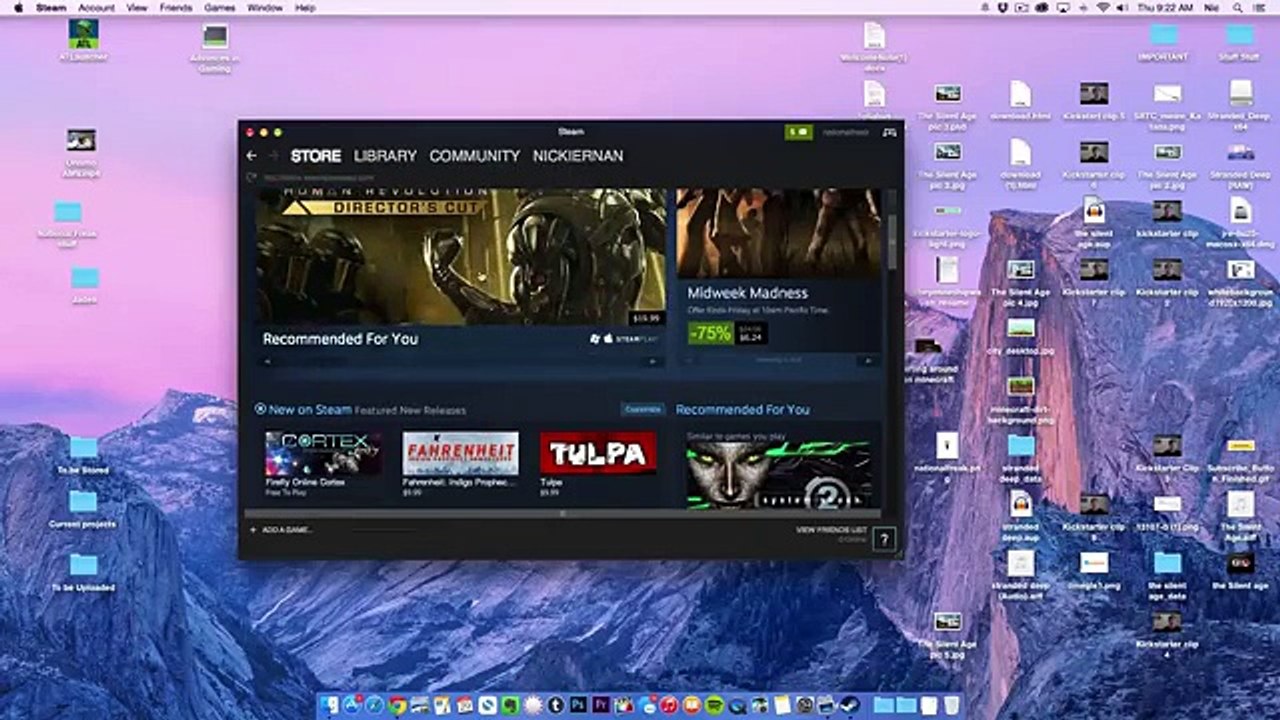Image resolution: width=1280 pixels, height=720 pixels.
Task: Open the Help menu
Action: pyautogui.click(x=305, y=7)
